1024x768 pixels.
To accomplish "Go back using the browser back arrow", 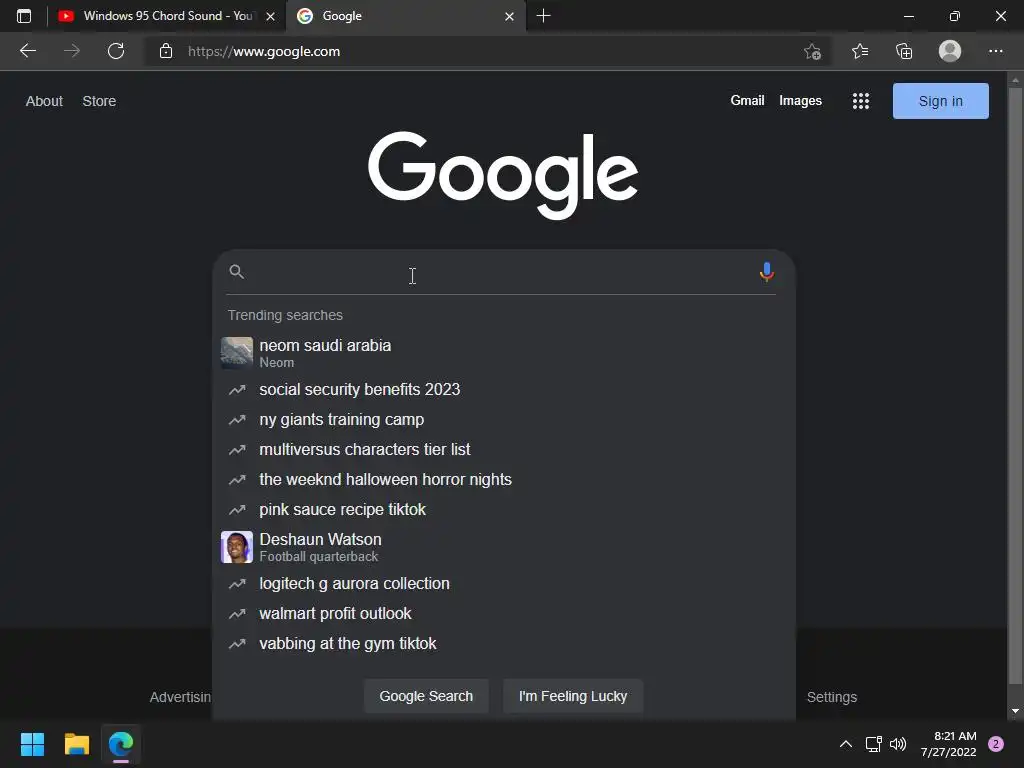I will coord(27,51).
